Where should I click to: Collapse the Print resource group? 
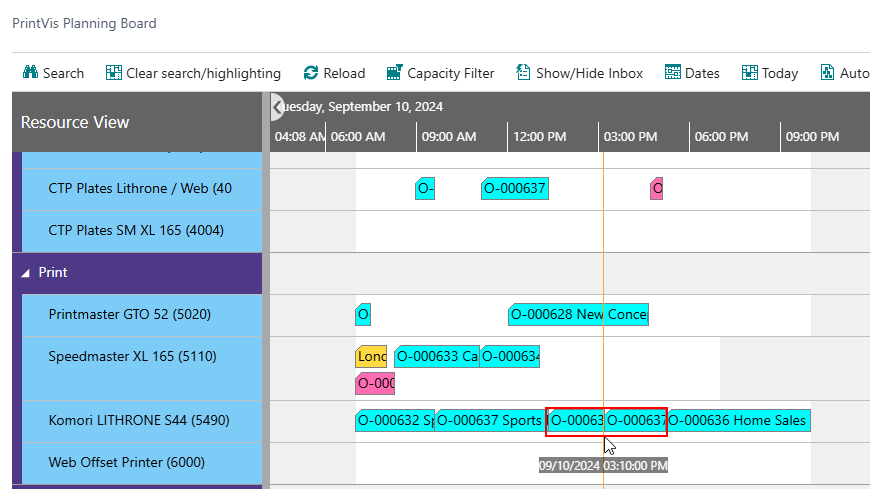27,272
